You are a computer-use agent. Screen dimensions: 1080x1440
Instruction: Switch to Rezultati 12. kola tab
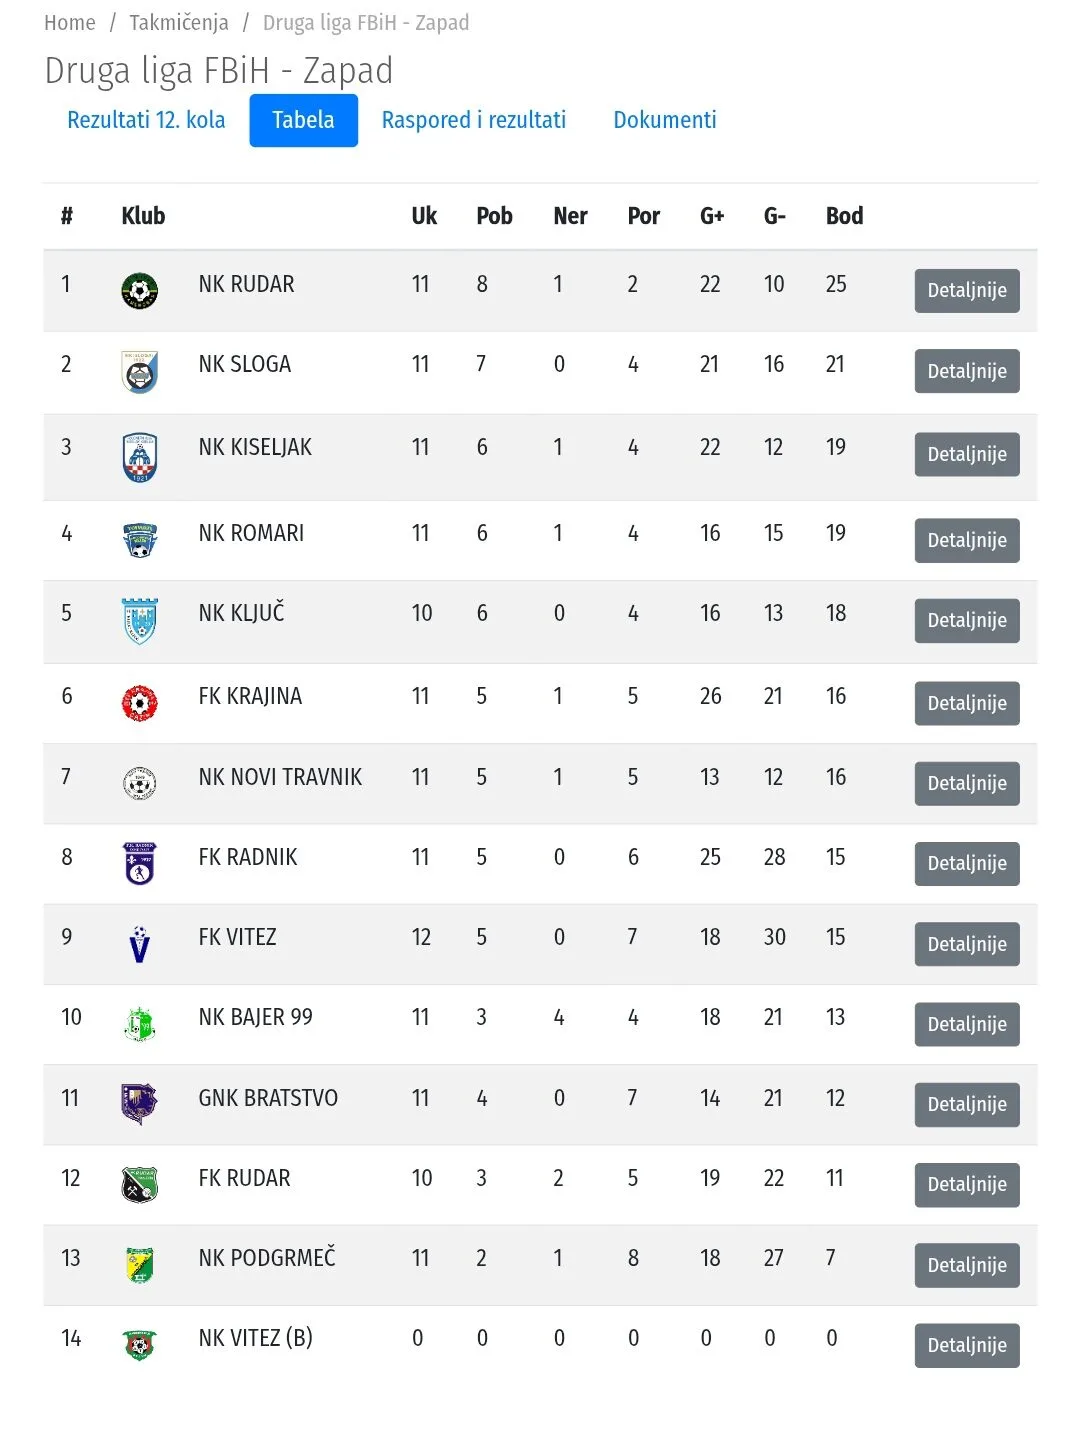[146, 120]
